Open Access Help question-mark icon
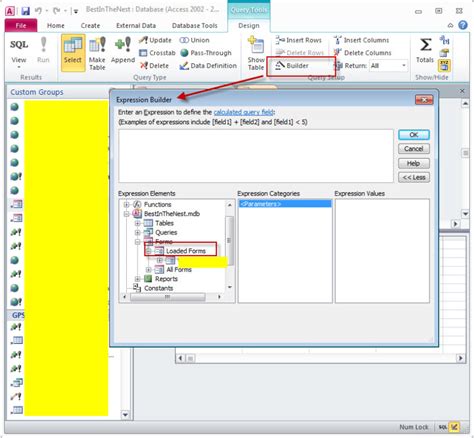Screen dimensions: 474x438 pos(463,25)
